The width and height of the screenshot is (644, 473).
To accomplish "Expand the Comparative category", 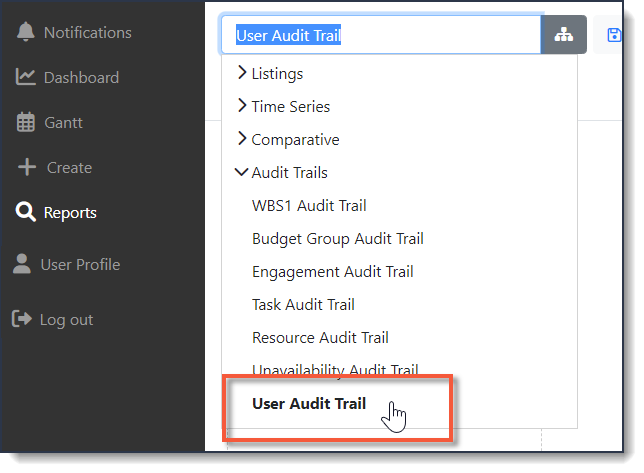I will (x=288, y=140).
